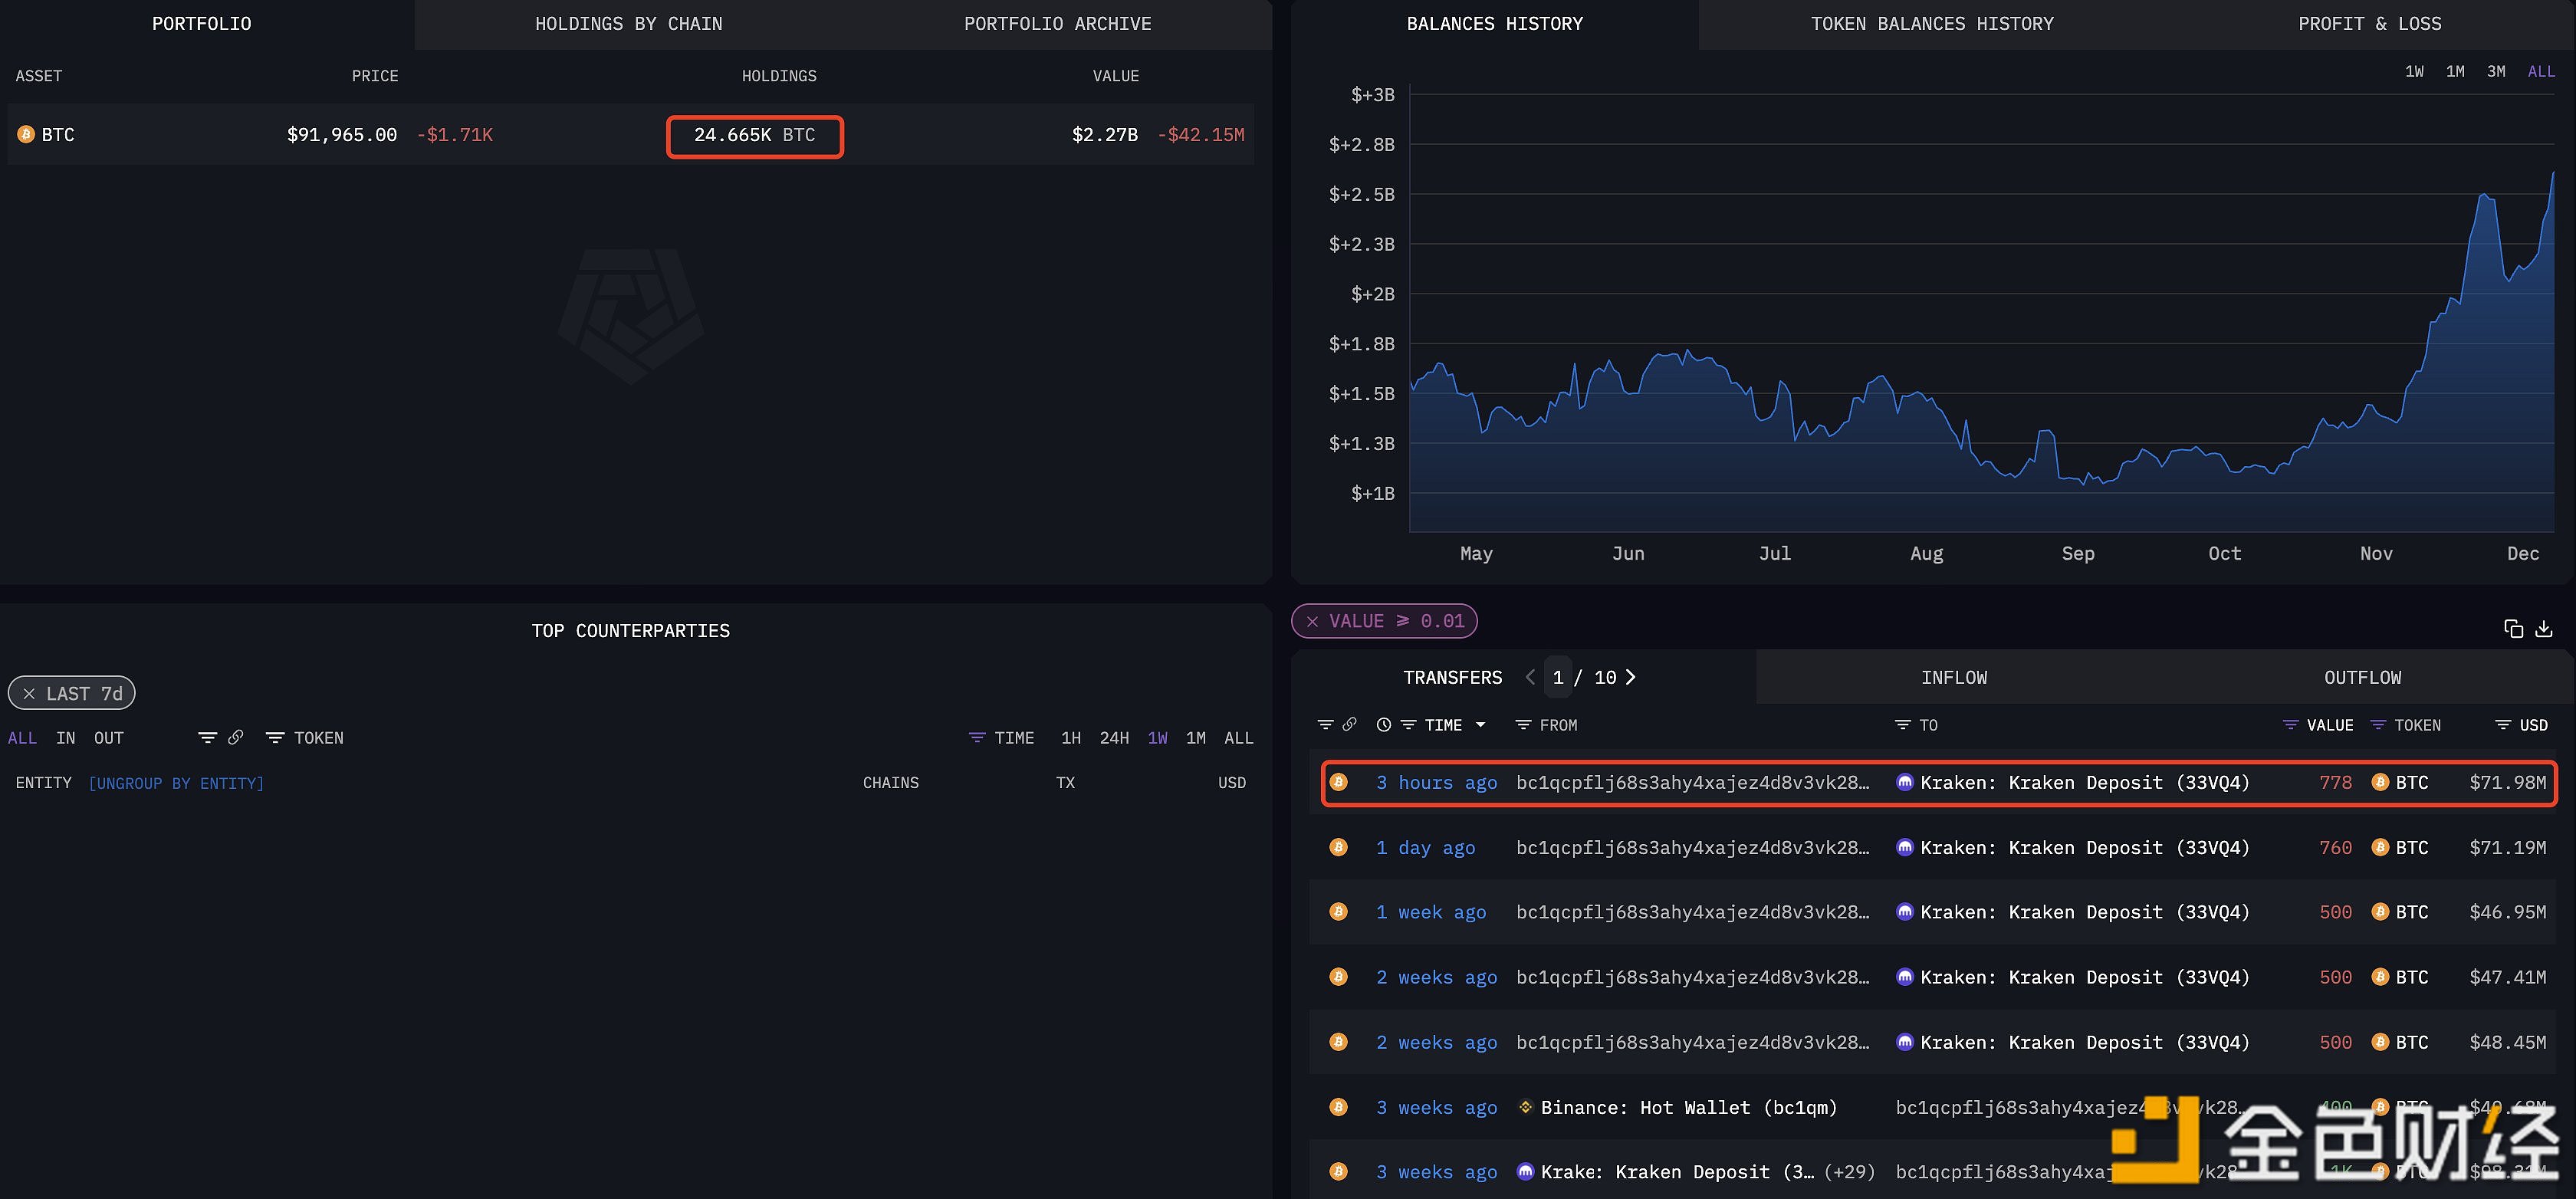The height and width of the screenshot is (1199, 2576).
Task: Download transfers with the download icon
Action: point(2544,628)
